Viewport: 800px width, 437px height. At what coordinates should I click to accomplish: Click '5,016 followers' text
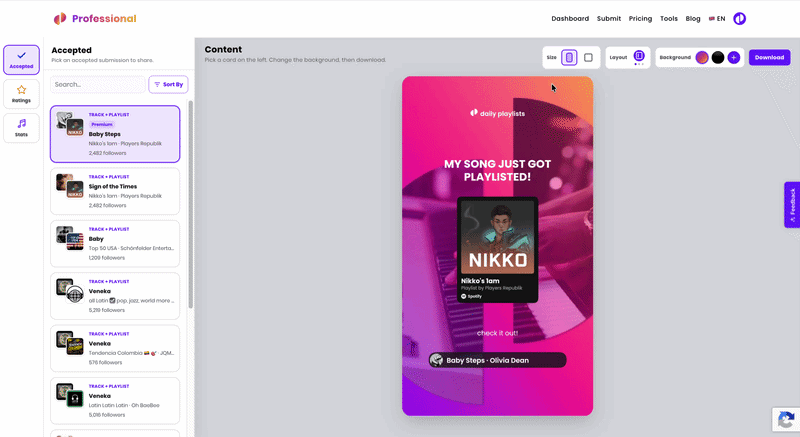pyautogui.click(x=107, y=415)
